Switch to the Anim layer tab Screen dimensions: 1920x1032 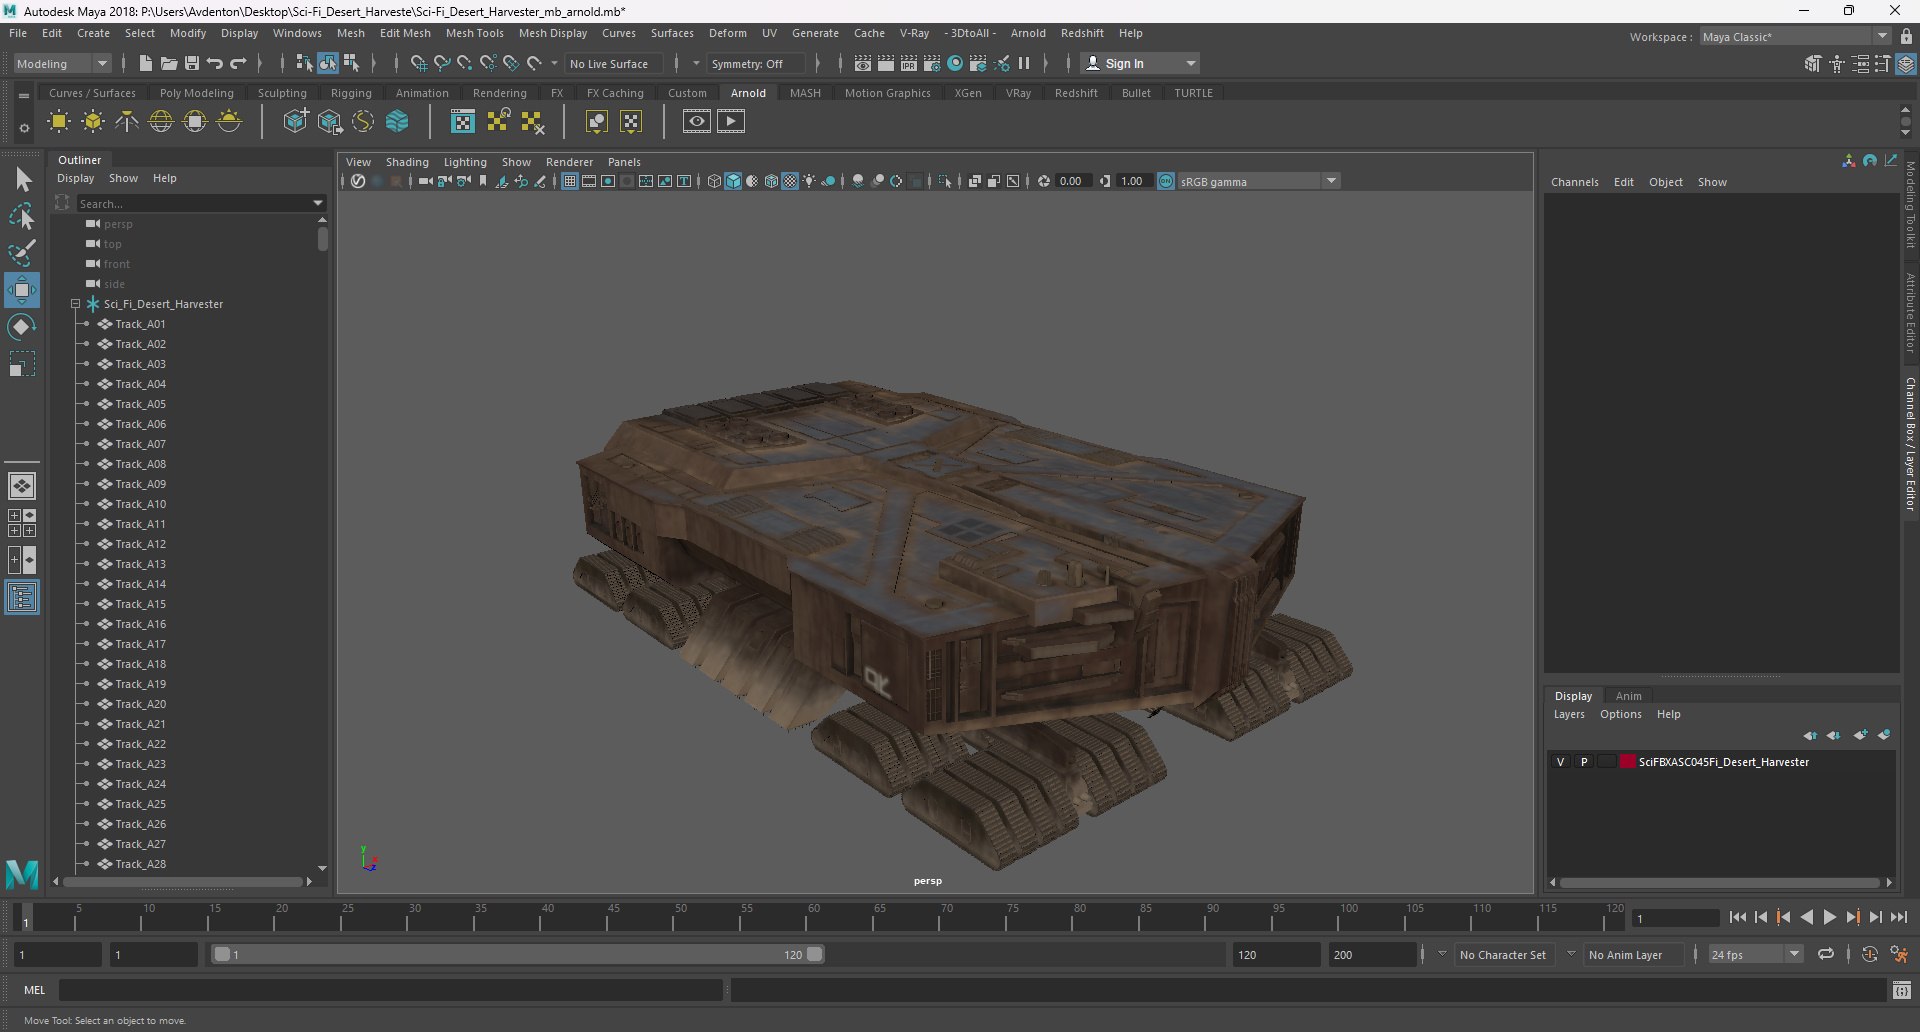1628,696
